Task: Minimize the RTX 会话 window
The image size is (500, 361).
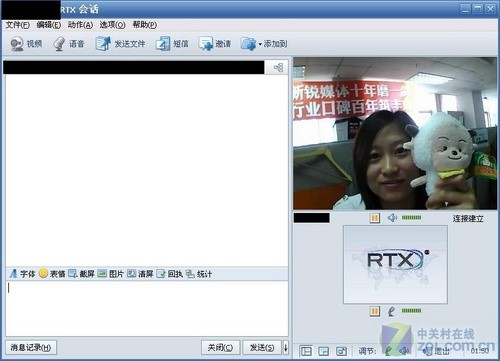Action: coord(465,9)
